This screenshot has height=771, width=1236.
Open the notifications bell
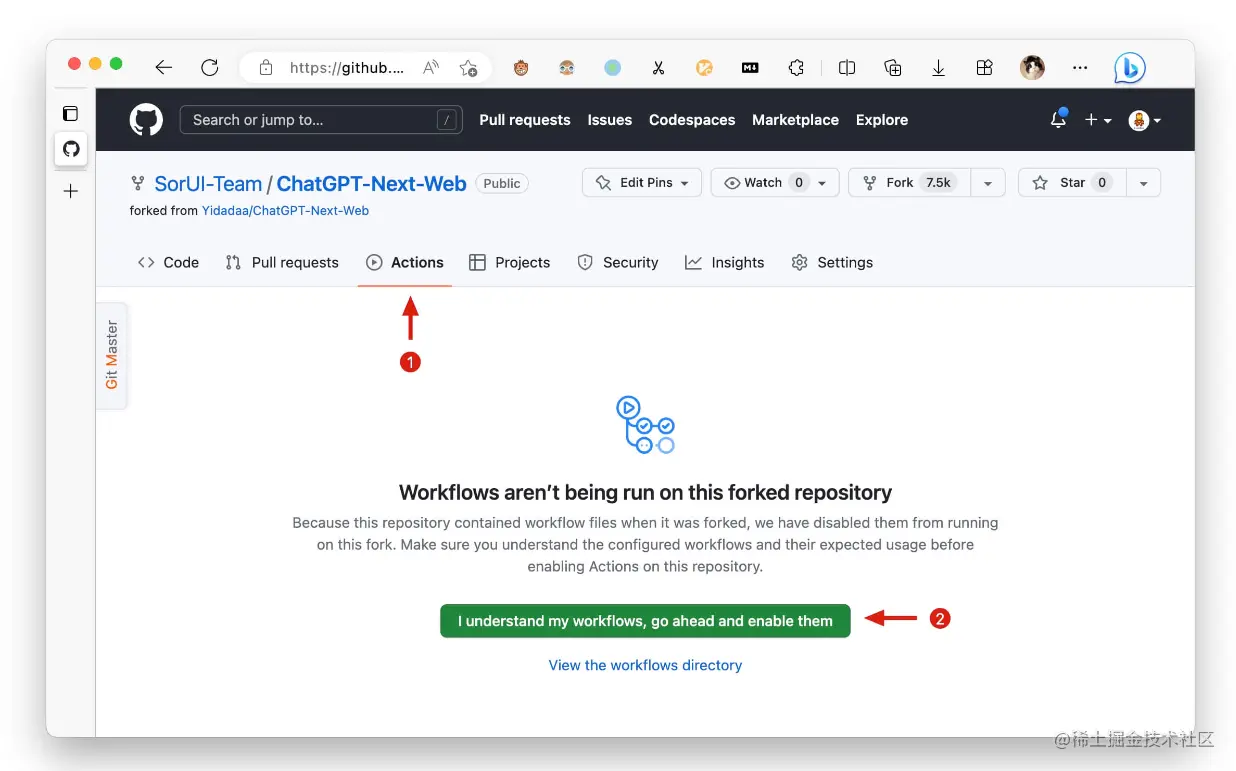1058,119
